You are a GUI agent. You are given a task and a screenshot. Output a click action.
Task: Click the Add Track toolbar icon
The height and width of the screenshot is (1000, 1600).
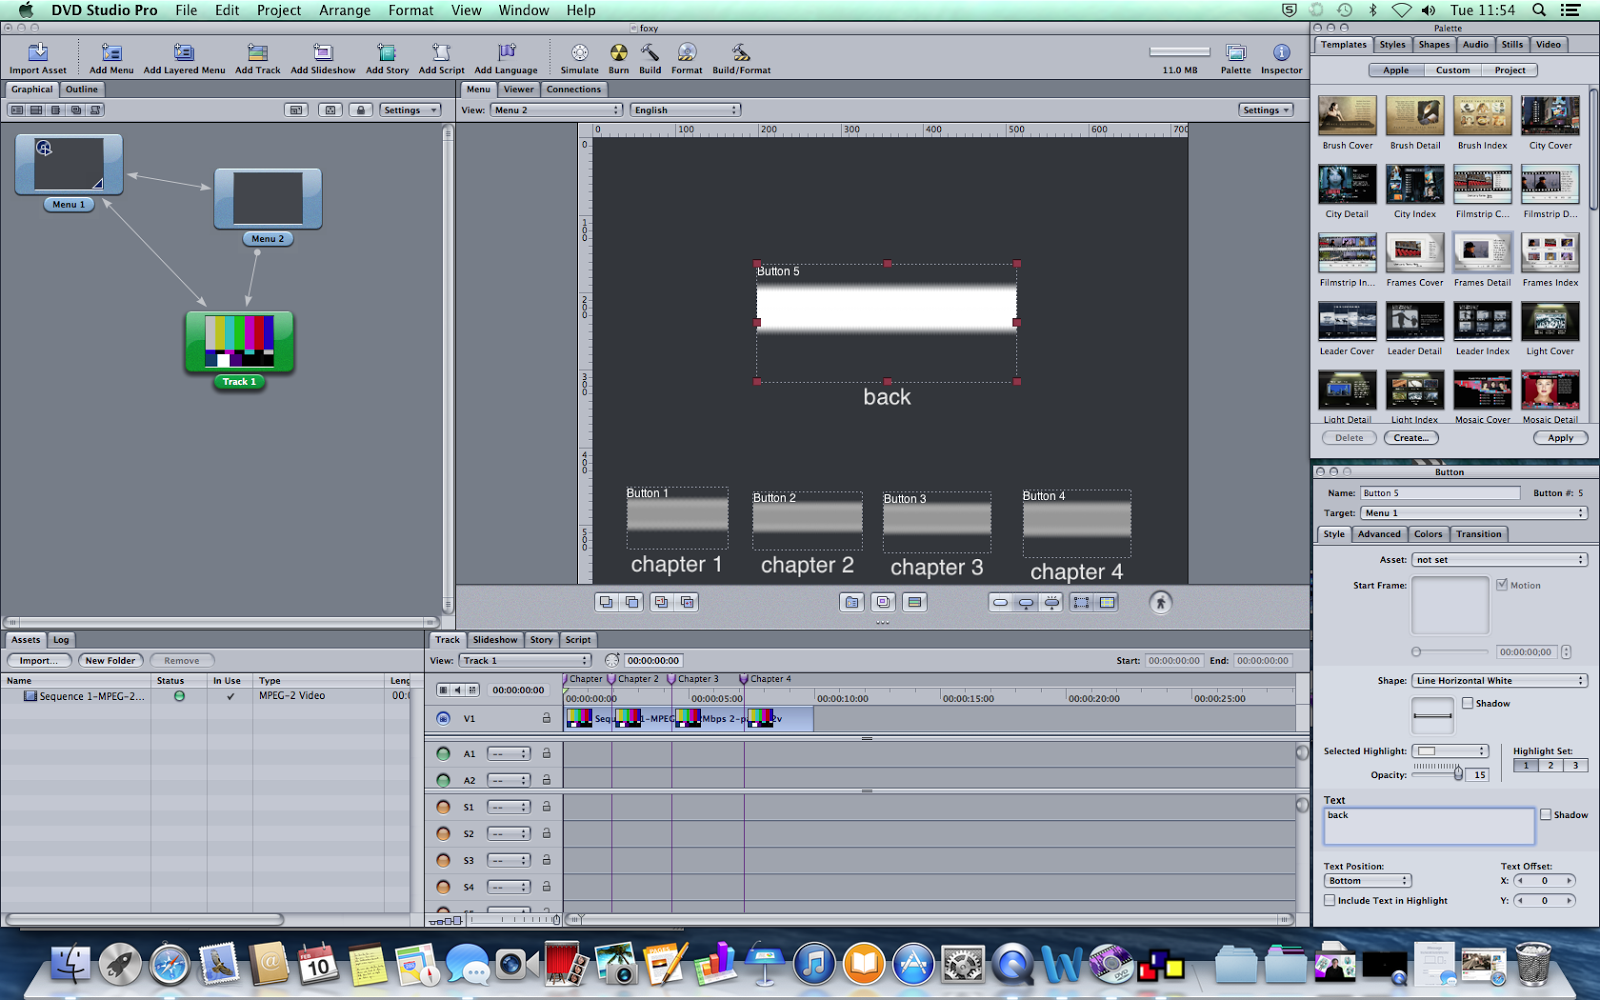point(257,52)
